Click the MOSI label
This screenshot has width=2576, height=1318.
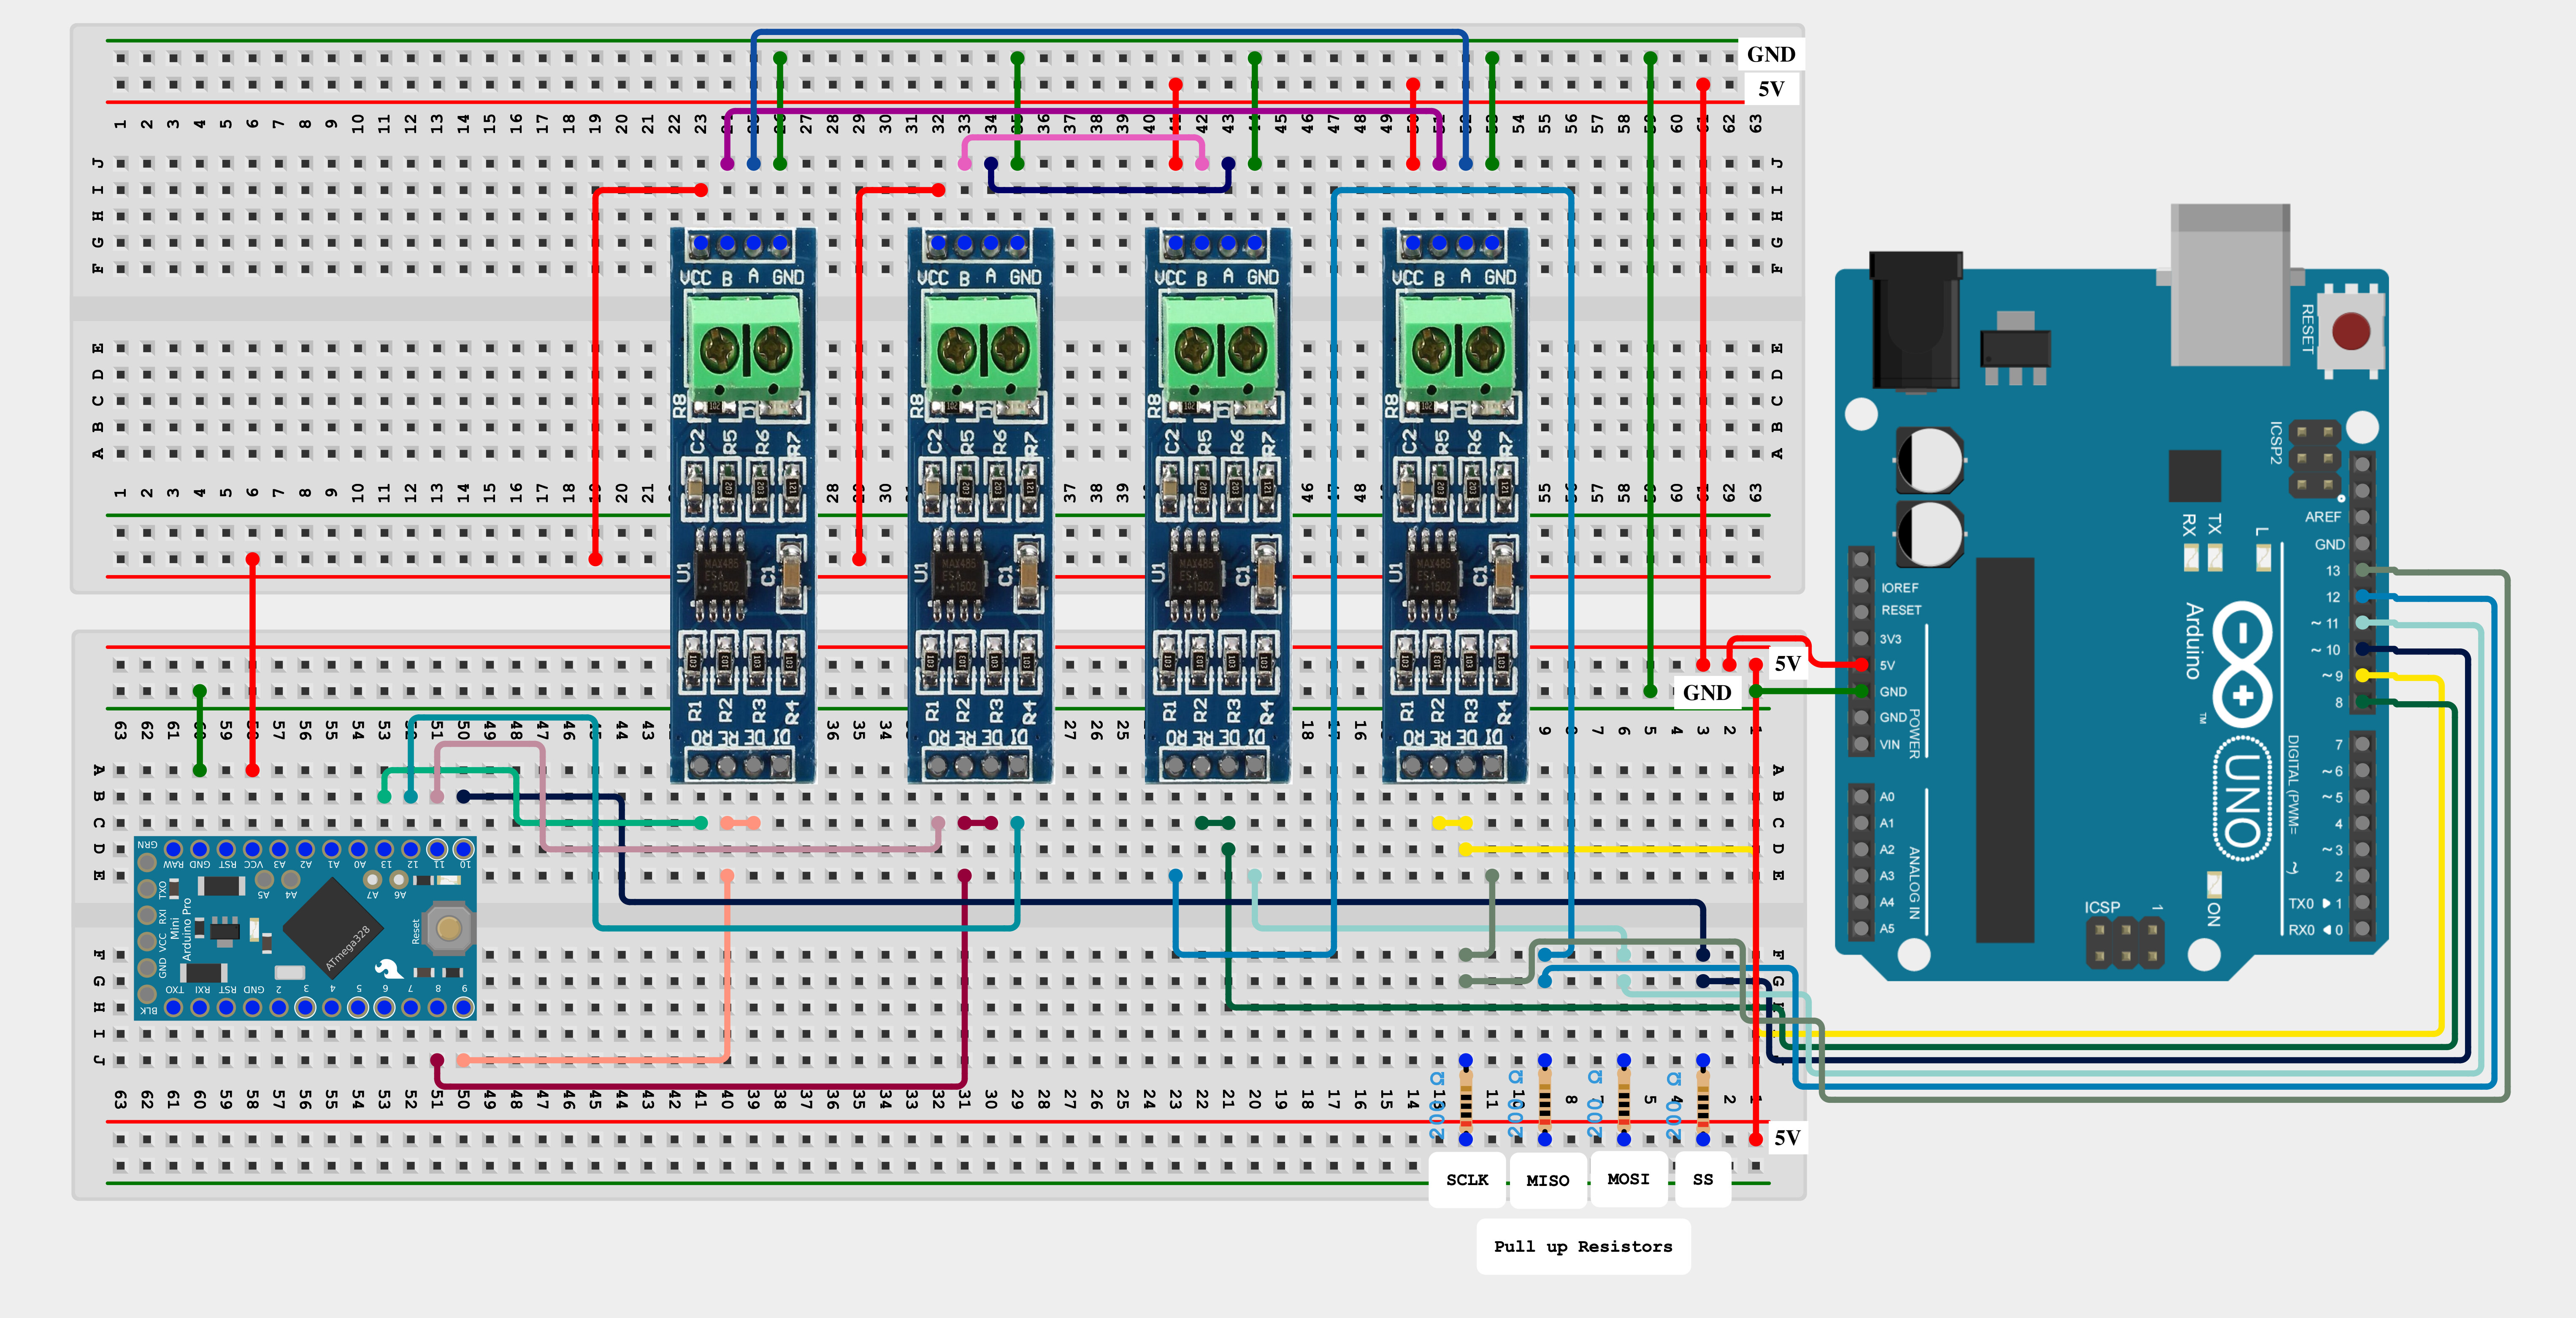coord(1628,1179)
